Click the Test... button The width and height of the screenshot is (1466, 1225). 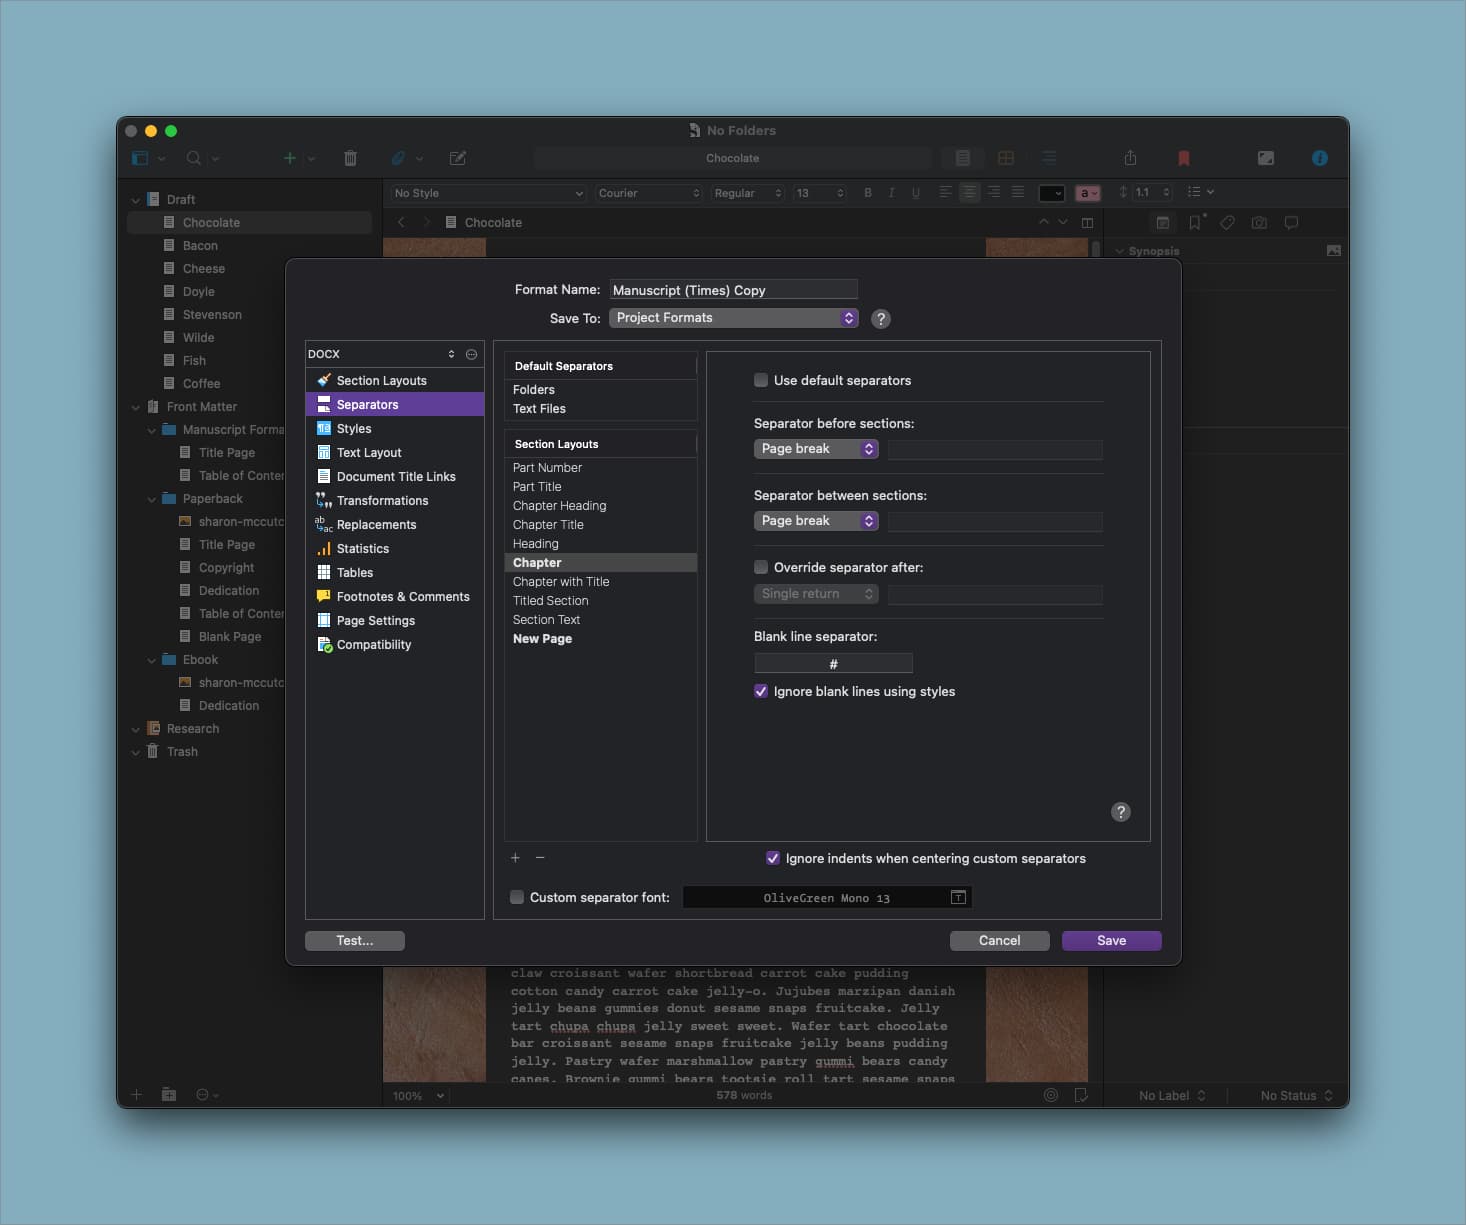354,940
